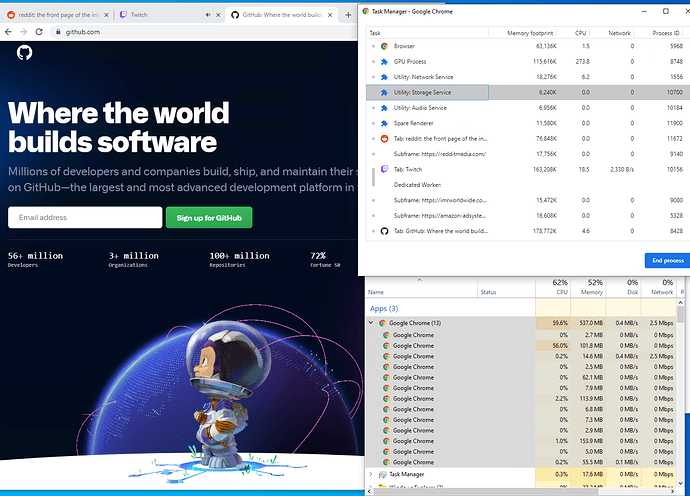The width and height of the screenshot is (690, 496).
Task: Click the GitHub Octocat logo on the page
Action: coord(25,53)
